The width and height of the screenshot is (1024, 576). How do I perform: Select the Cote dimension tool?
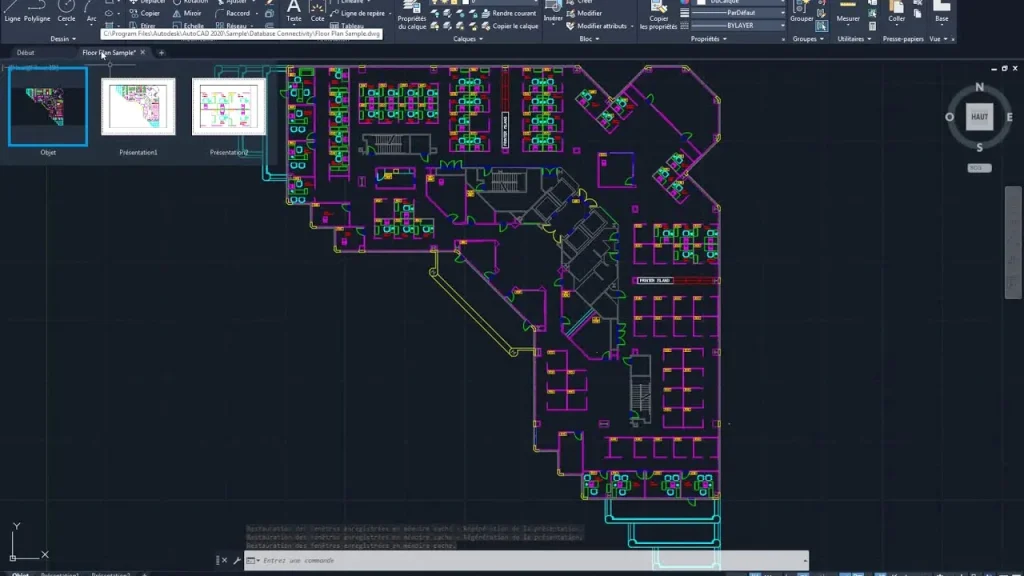coord(317,12)
